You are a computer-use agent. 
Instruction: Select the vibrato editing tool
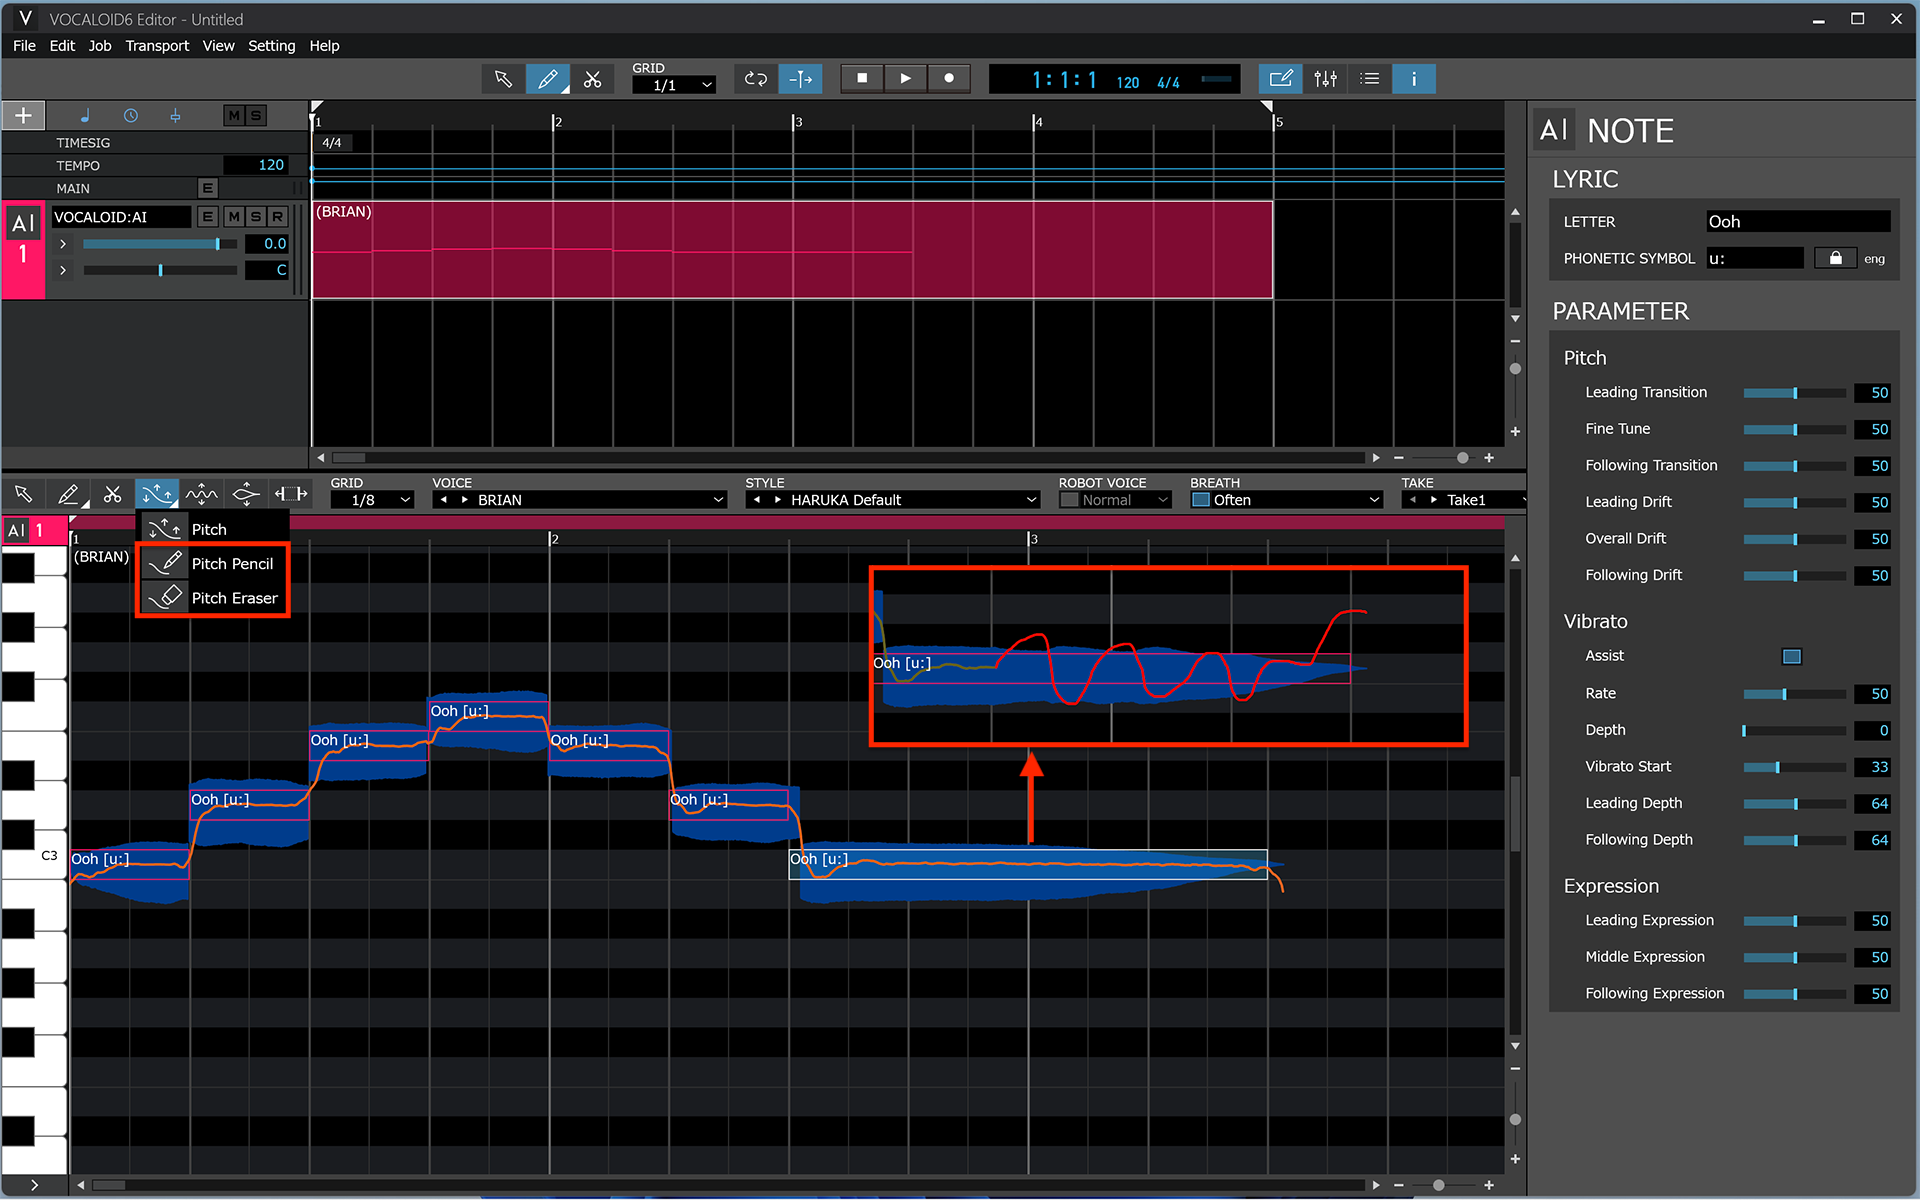click(201, 493)
